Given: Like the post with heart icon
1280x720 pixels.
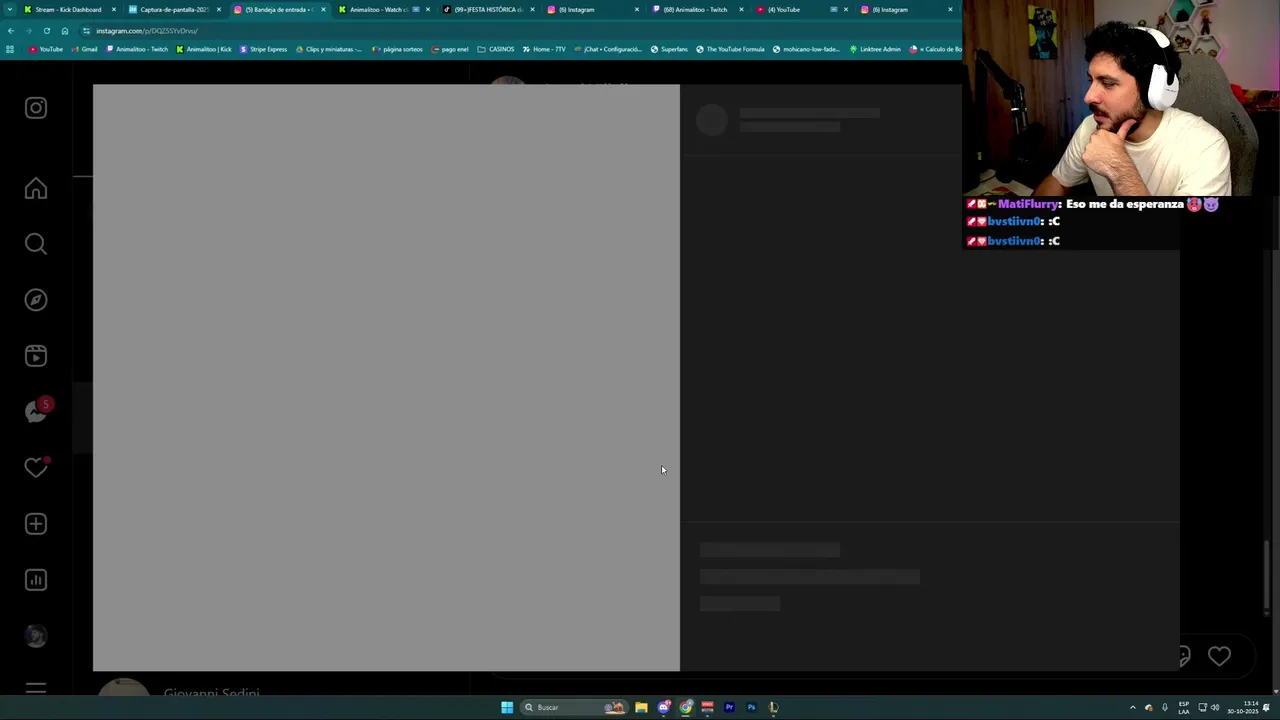Looking at the screenshot, I should [x=1219, y=656].
